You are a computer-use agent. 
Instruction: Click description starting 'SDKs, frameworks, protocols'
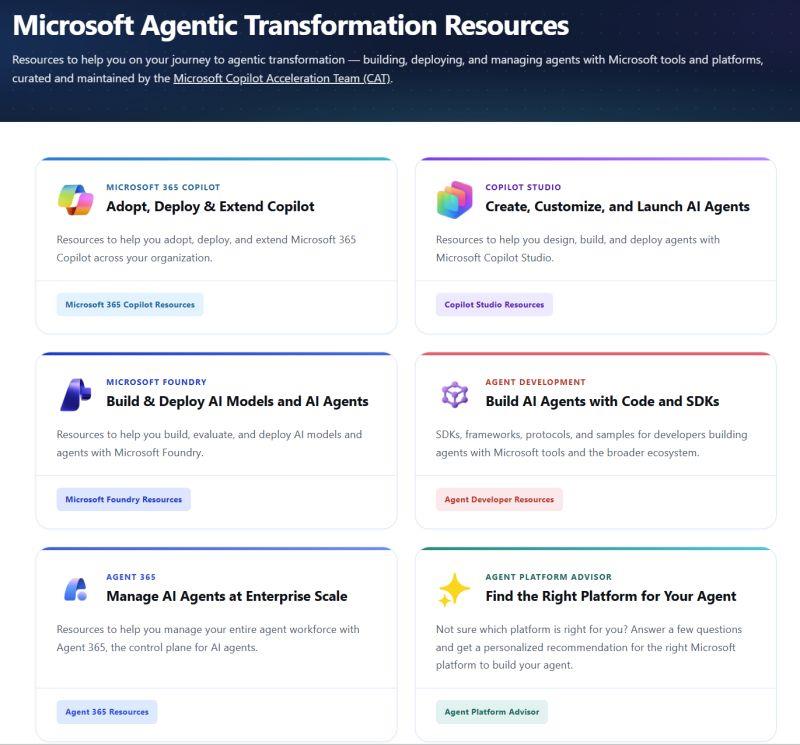(591, 443)
